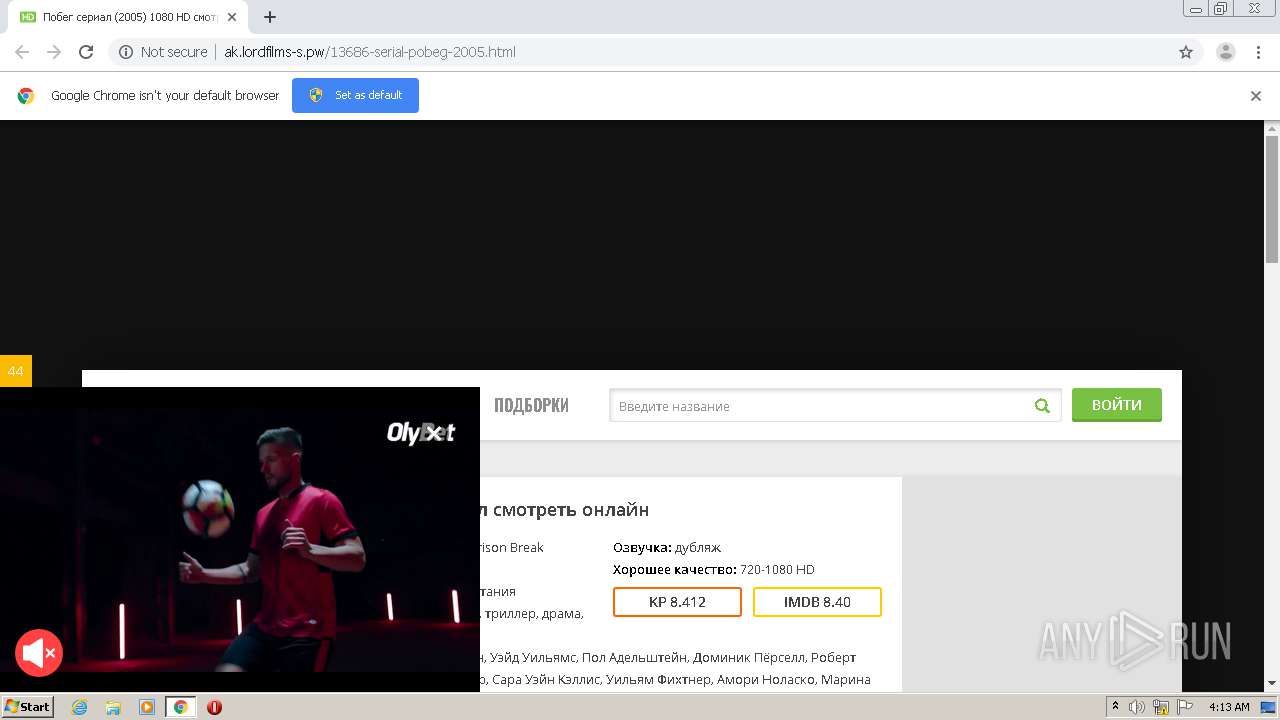Click Set as default button
Image resolution: width=1280 pixels, height=720 pixels.
click(355, 95)
